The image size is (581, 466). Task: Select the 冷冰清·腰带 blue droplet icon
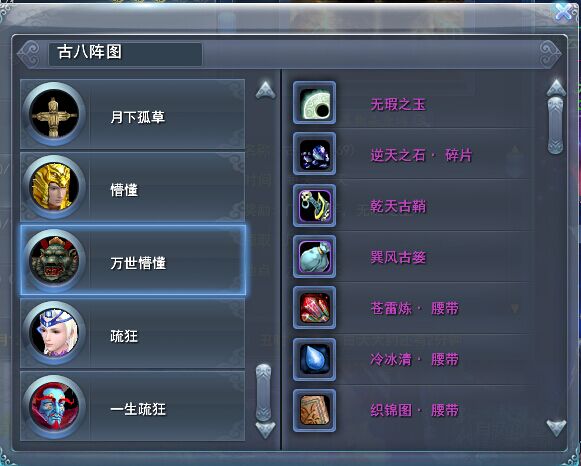[314, 359]
